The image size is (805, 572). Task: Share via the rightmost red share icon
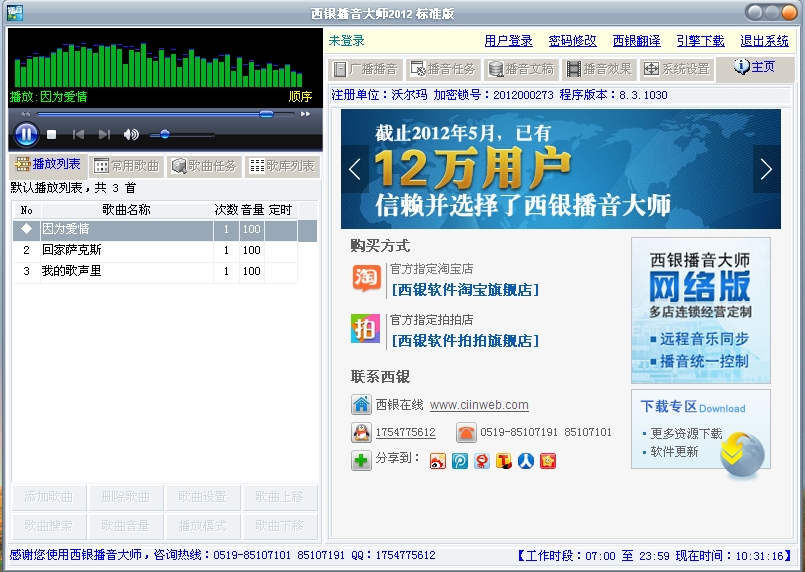click(548, 461)
